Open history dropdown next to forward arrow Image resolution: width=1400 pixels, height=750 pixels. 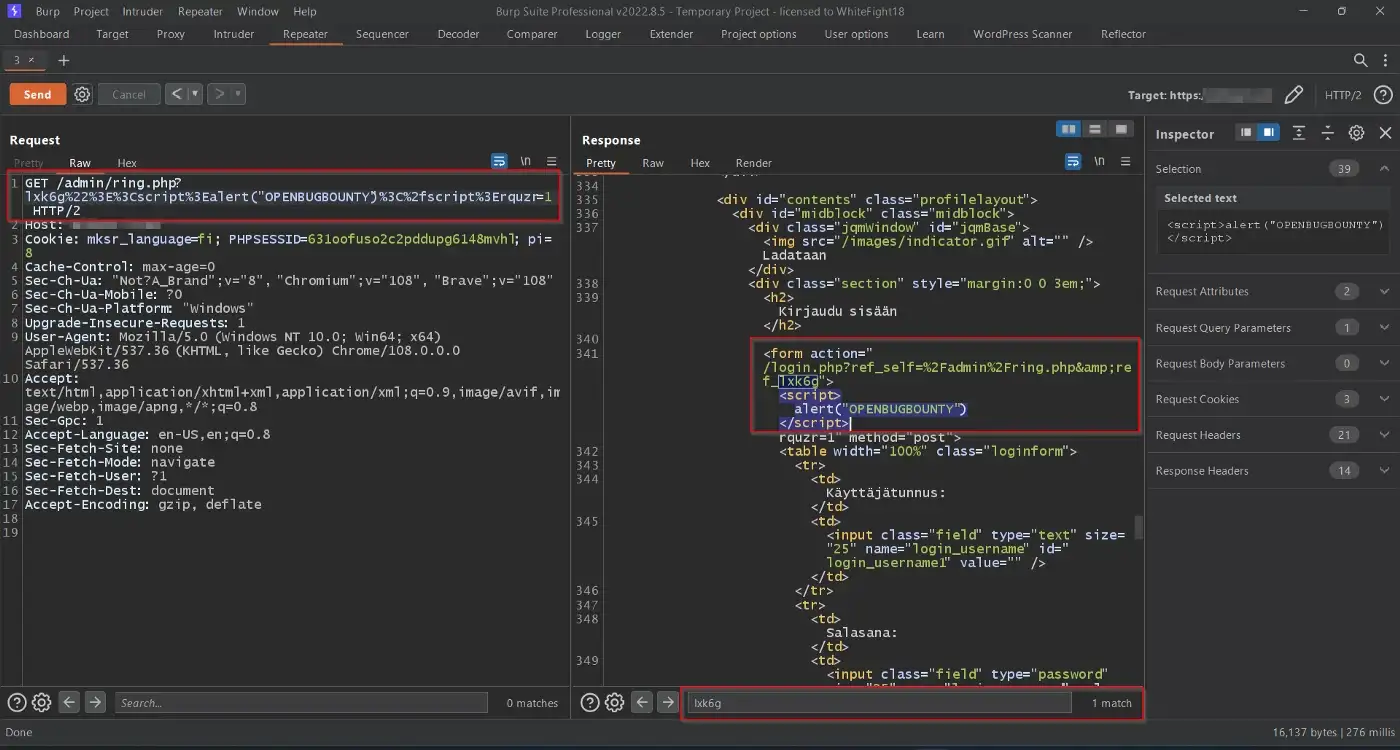pos(239,94)
